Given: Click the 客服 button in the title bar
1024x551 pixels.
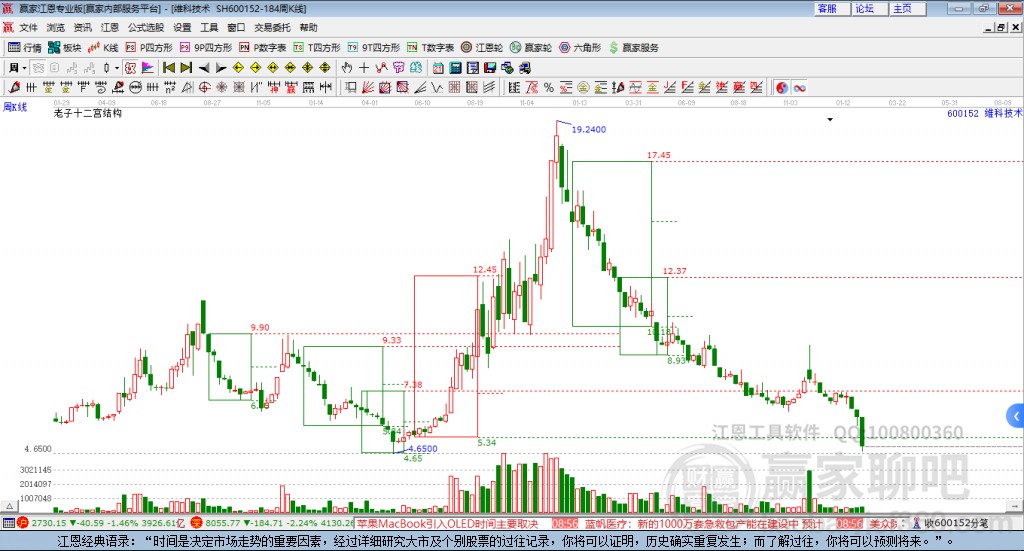Looking at the screenshot, I should (831, 8).
